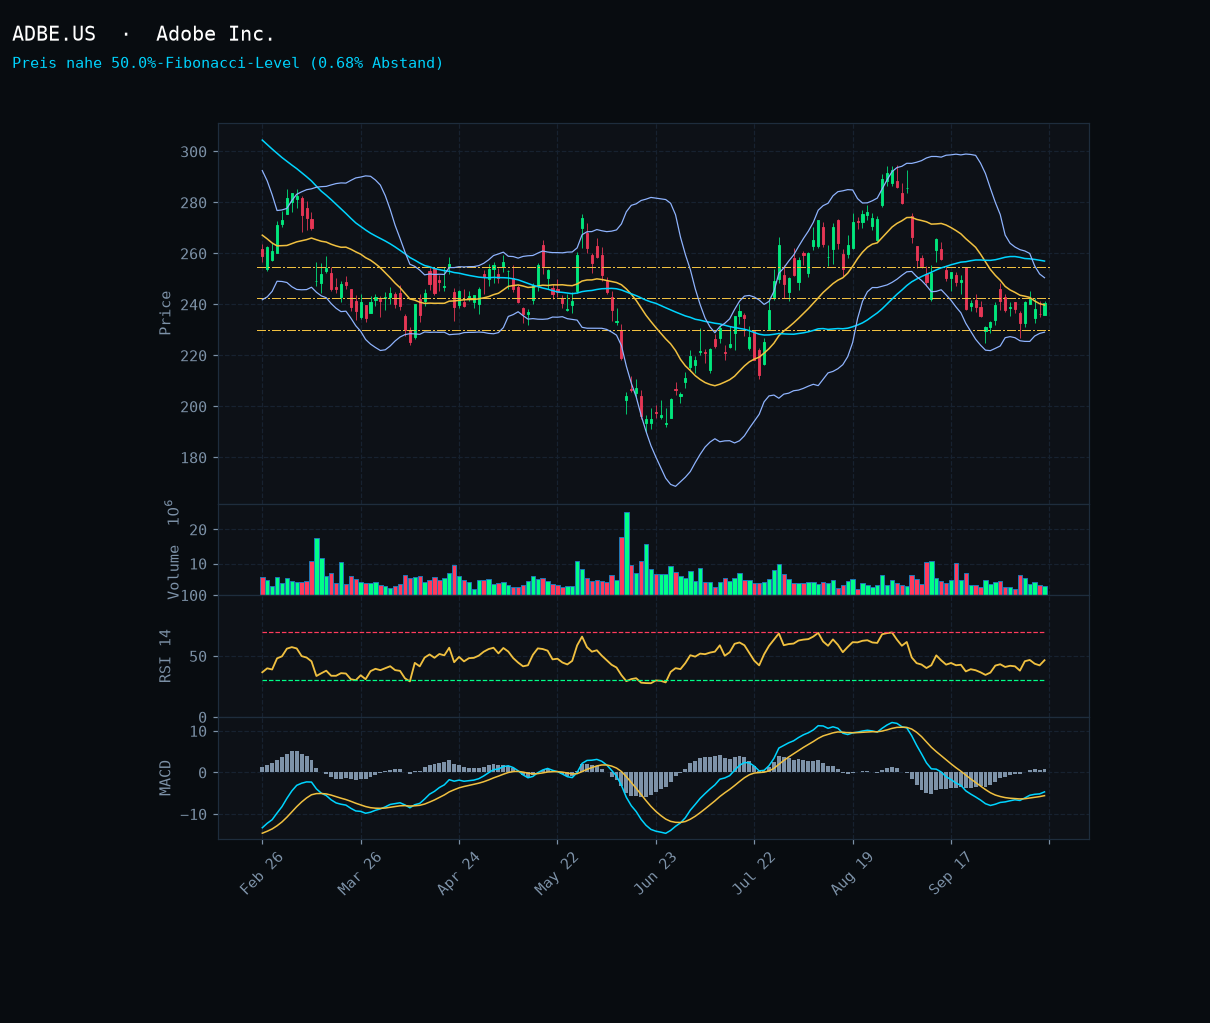Click the 50 tick on the RSI axis

[198, 657]
